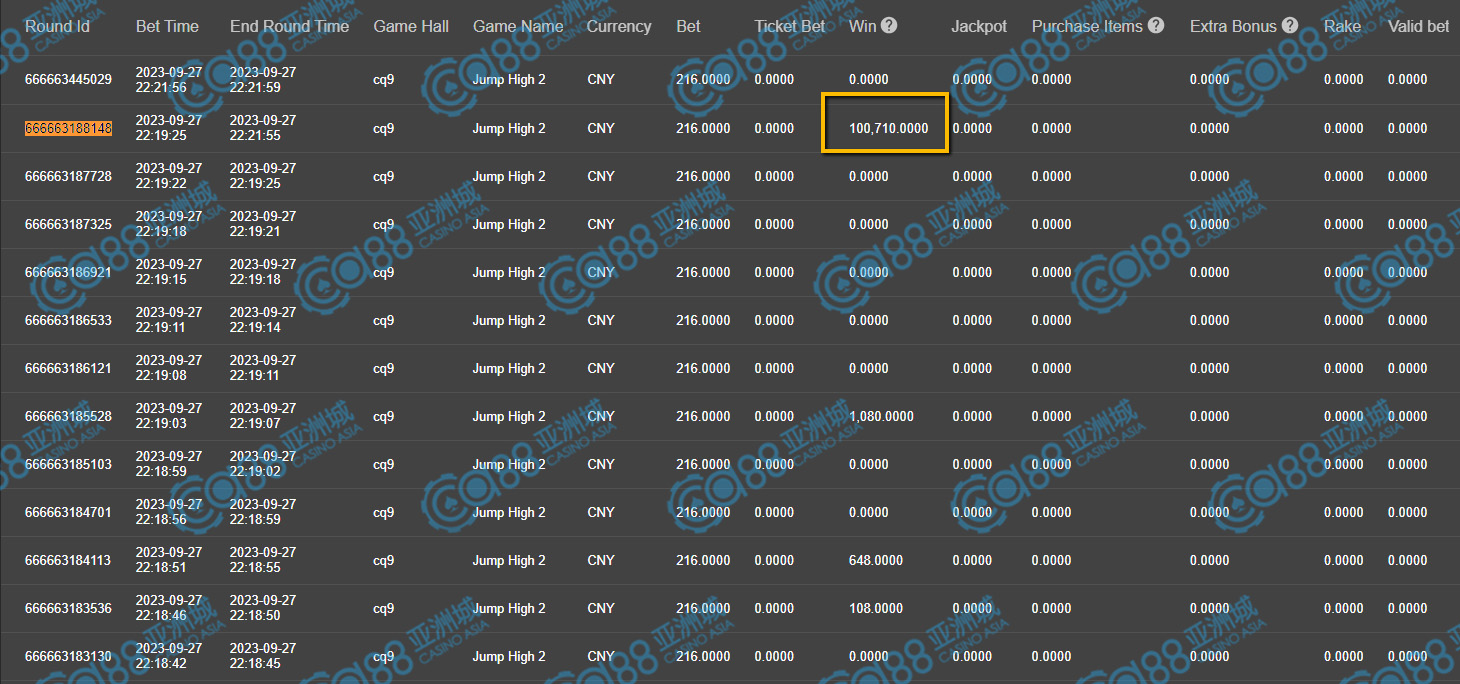
Task: Select Bet Time 22:19:22
Action: (x=169, y=176)
